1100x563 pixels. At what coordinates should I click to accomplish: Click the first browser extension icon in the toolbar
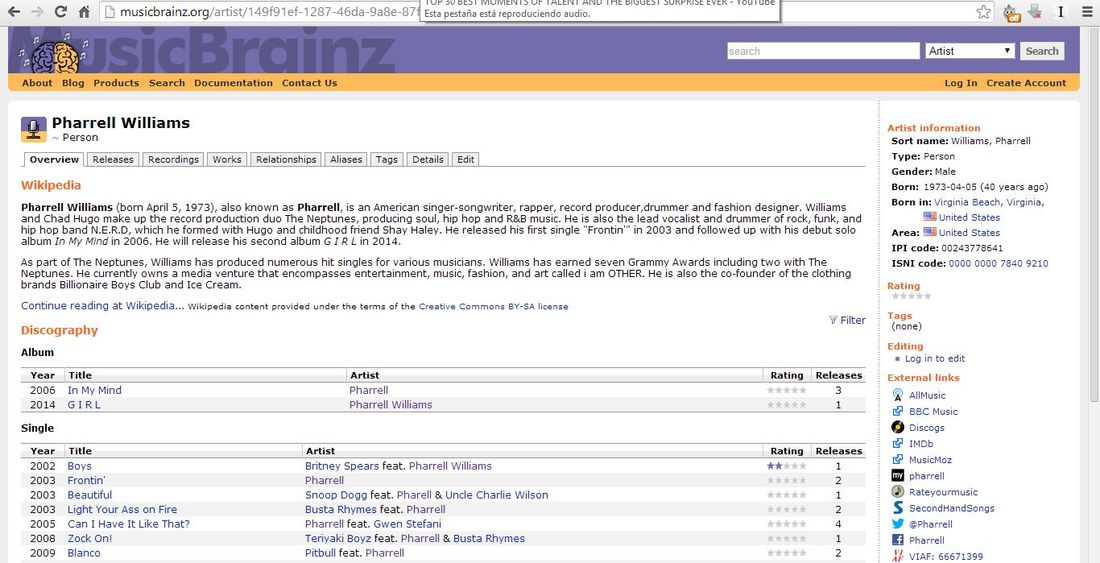tap(1012, 12)
